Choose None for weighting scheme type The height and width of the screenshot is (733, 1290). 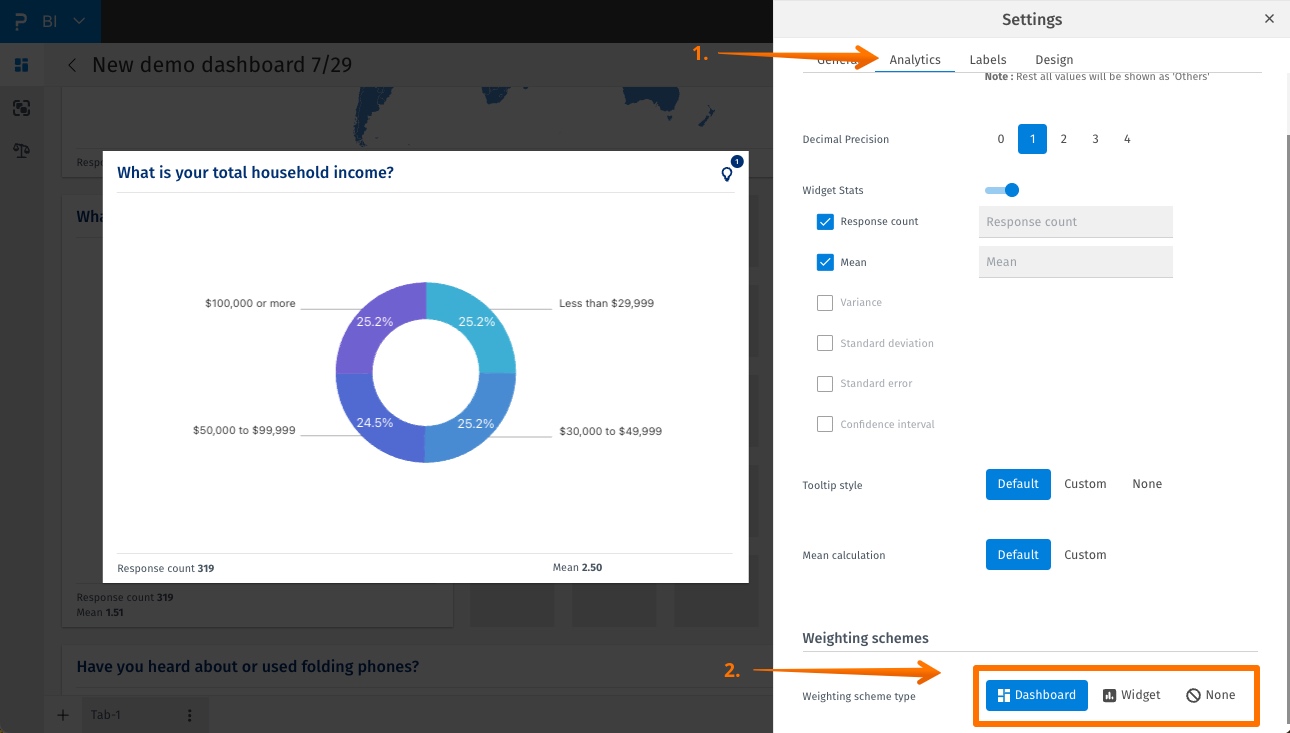click(1210, 694)
